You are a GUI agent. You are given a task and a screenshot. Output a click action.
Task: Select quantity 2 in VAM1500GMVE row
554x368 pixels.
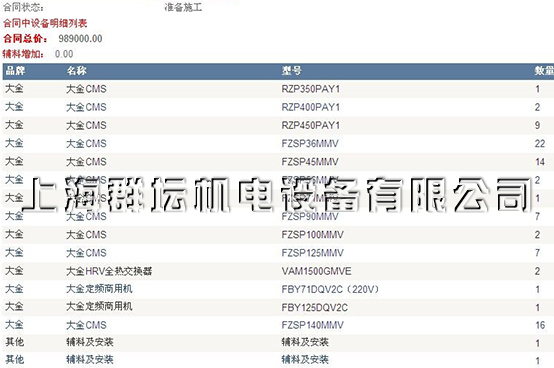tap(537, 271)
